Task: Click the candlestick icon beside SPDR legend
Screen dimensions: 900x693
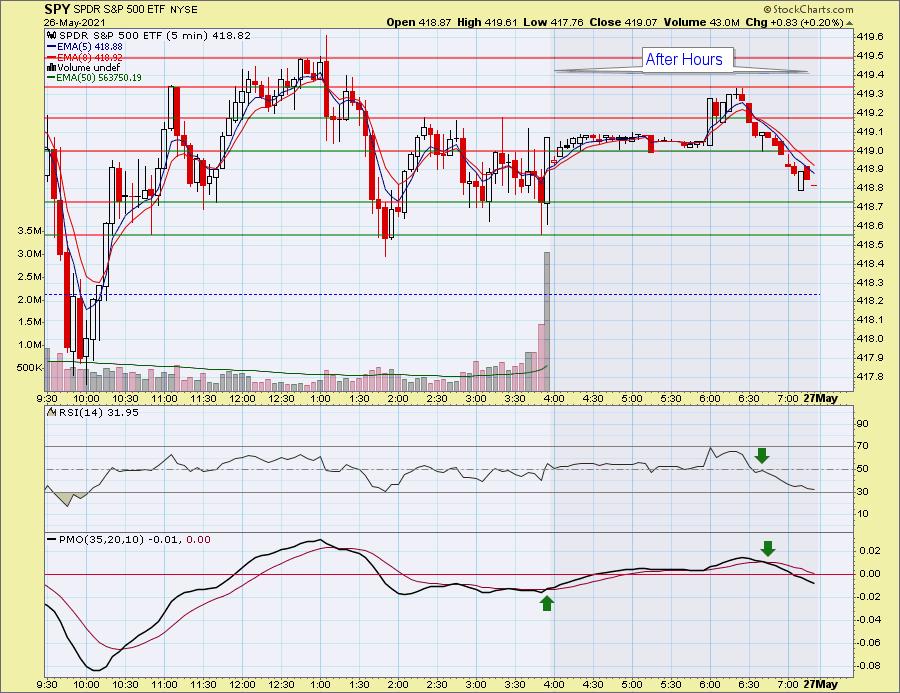Action: point(51,36)
